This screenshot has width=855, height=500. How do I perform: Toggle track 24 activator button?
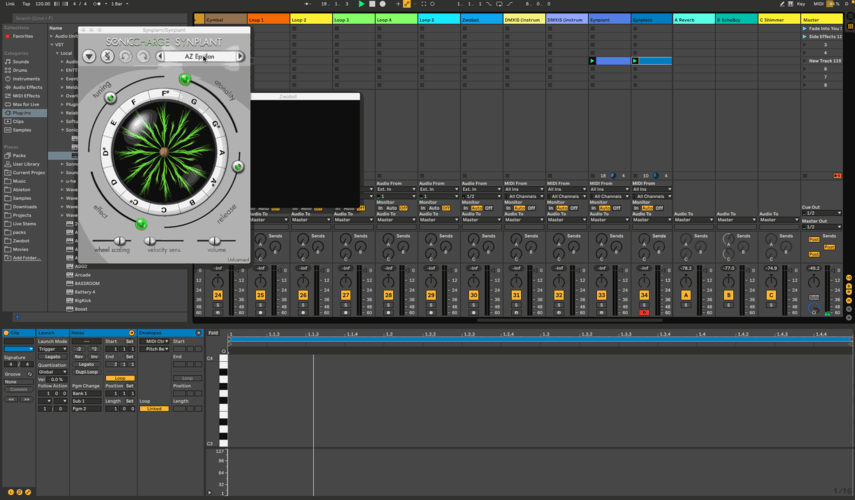click(218, 295)
